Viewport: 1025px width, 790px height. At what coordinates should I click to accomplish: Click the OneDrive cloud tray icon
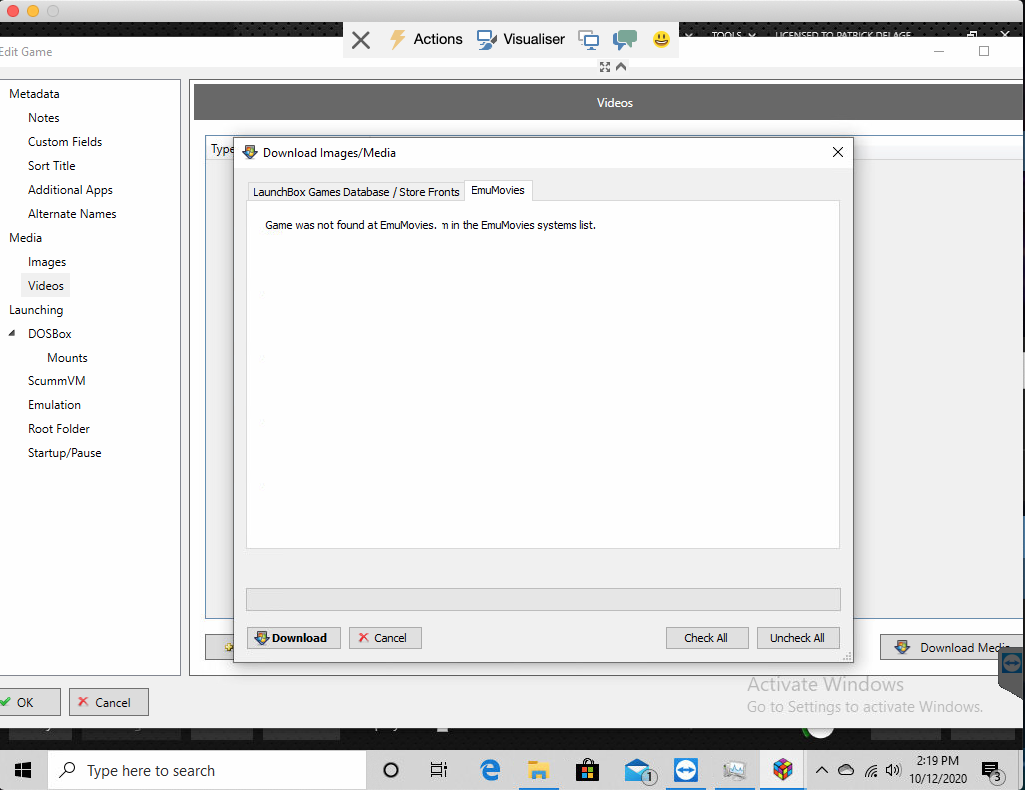[846, 770]
